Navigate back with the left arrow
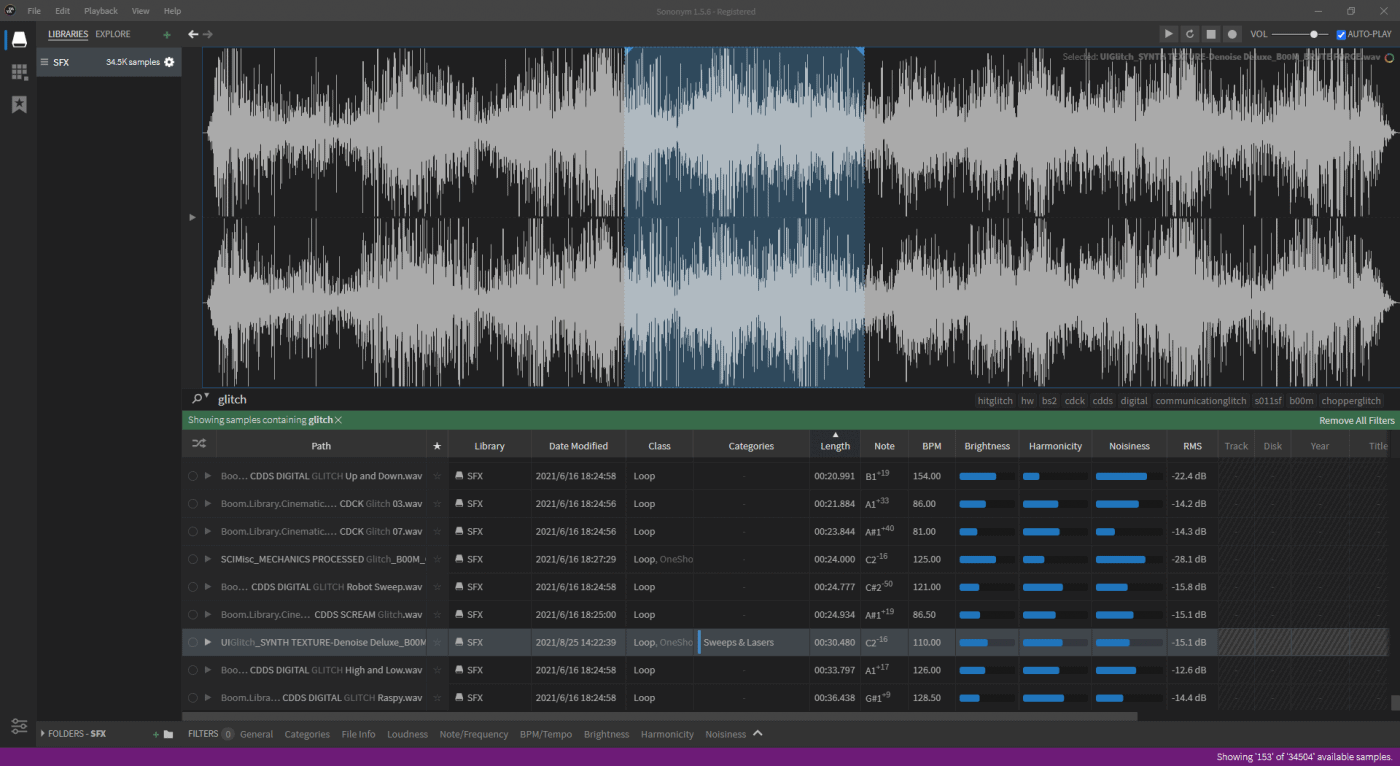Viewport: 1400px width, 766px height. point(194,34)
